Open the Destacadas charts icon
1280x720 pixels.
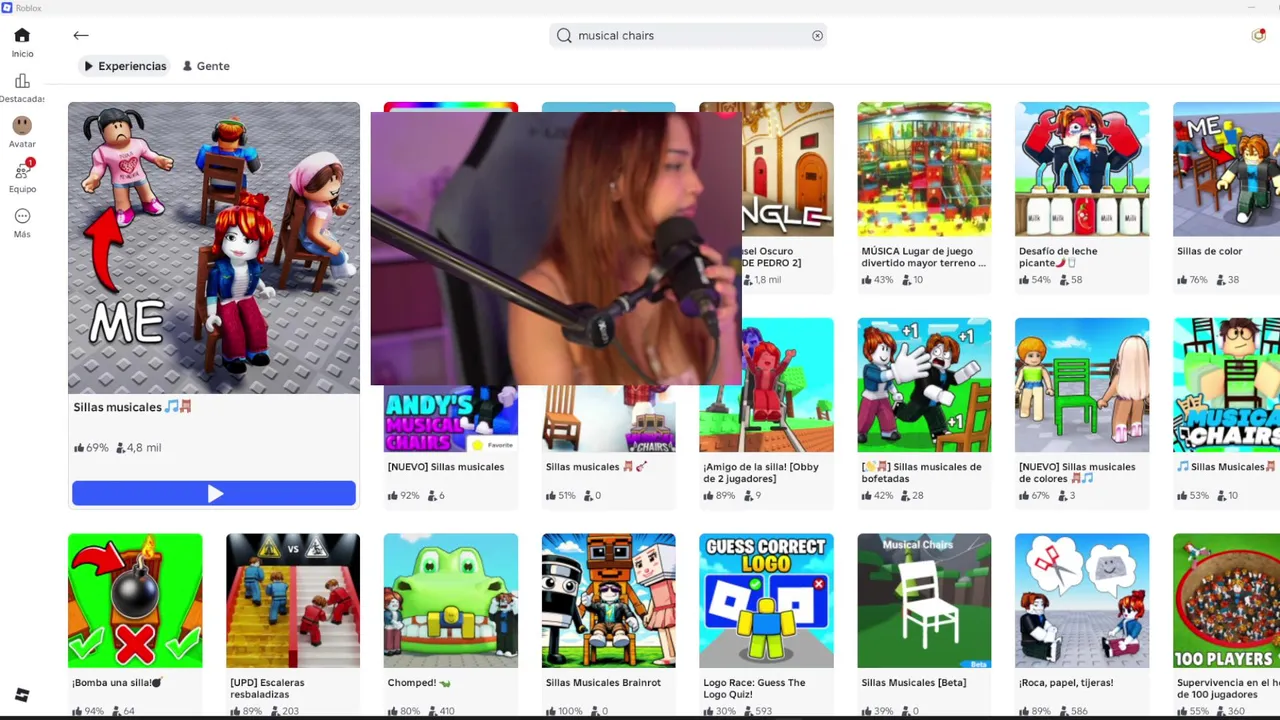22,81
